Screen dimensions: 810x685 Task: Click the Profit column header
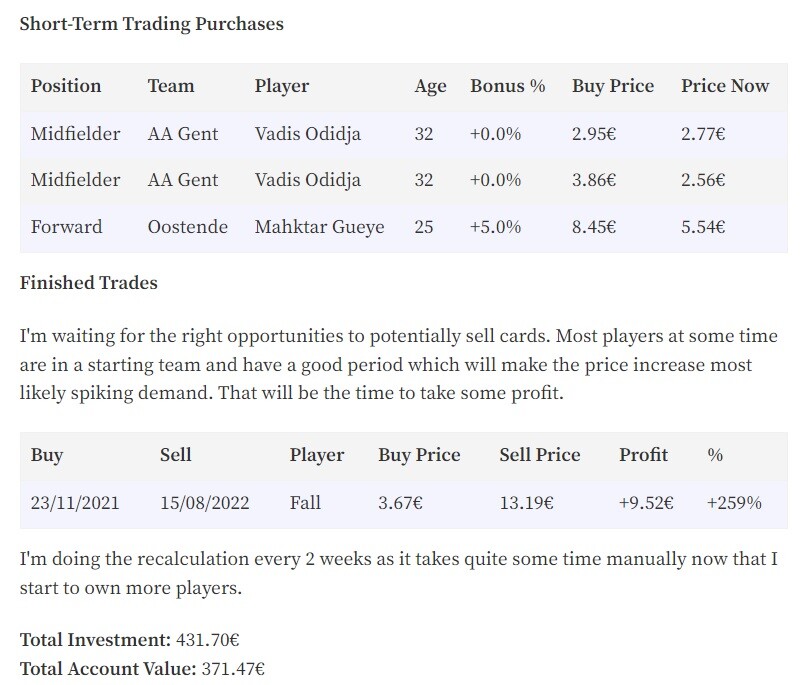[643, 455]
